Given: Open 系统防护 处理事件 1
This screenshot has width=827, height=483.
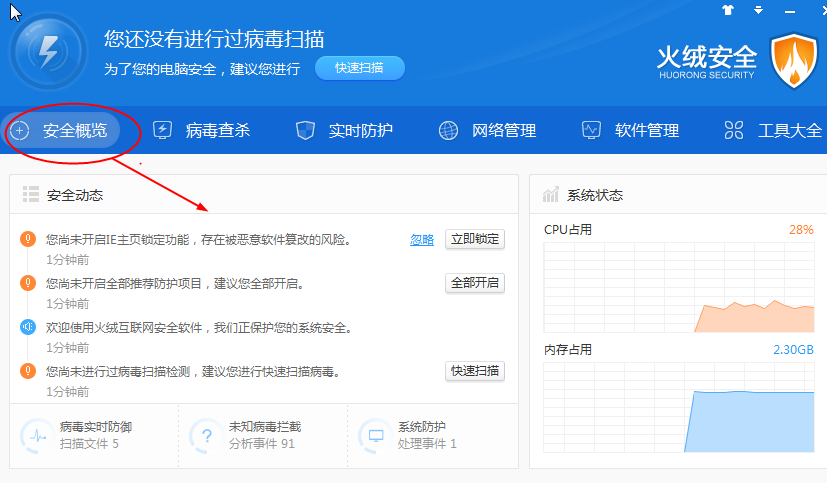Looking at the screenshot, I should 427,444.
